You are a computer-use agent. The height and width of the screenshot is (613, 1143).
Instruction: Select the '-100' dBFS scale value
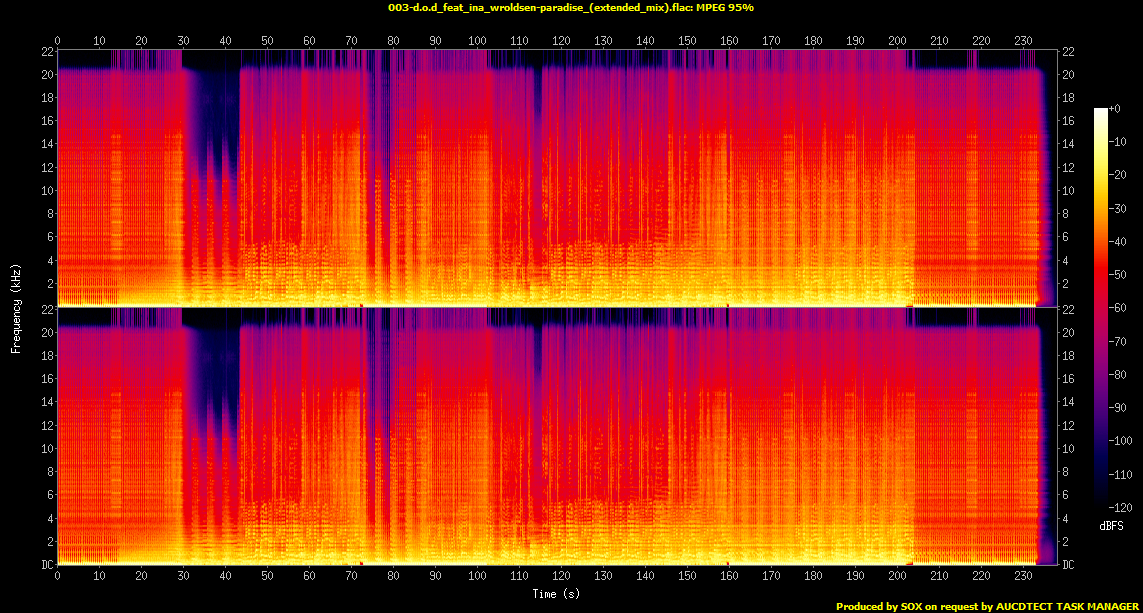point(1120,441)
